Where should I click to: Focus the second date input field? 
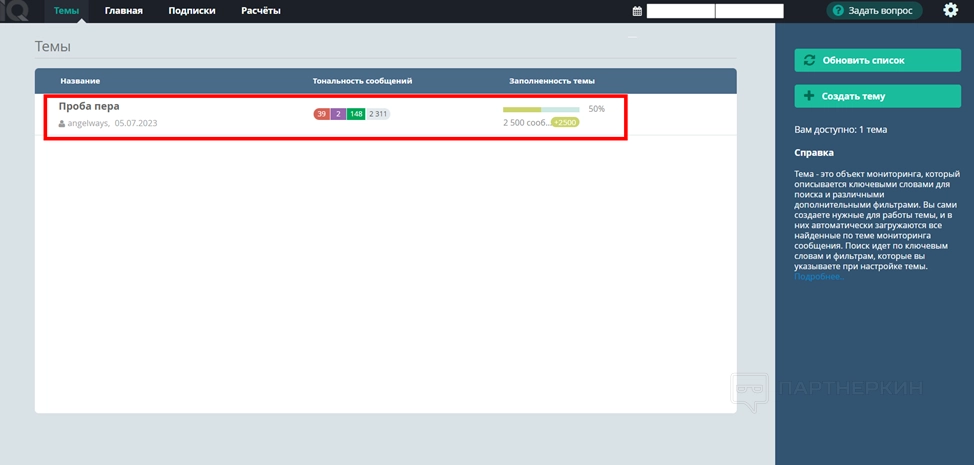(750, 11)
